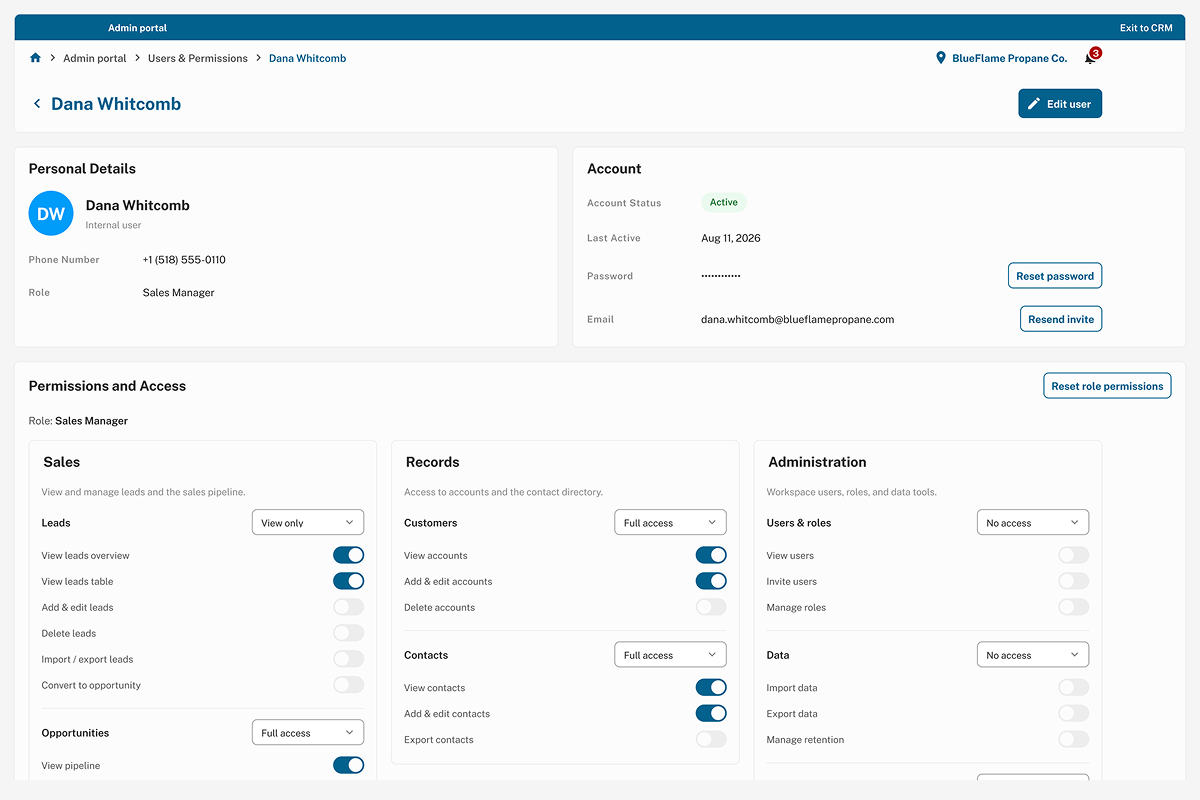Image resolution: width=1200 pixels, height=800 pixels.
Task: Click email dana.whitcomb@blueflamepropane.com
Action: 797,320
